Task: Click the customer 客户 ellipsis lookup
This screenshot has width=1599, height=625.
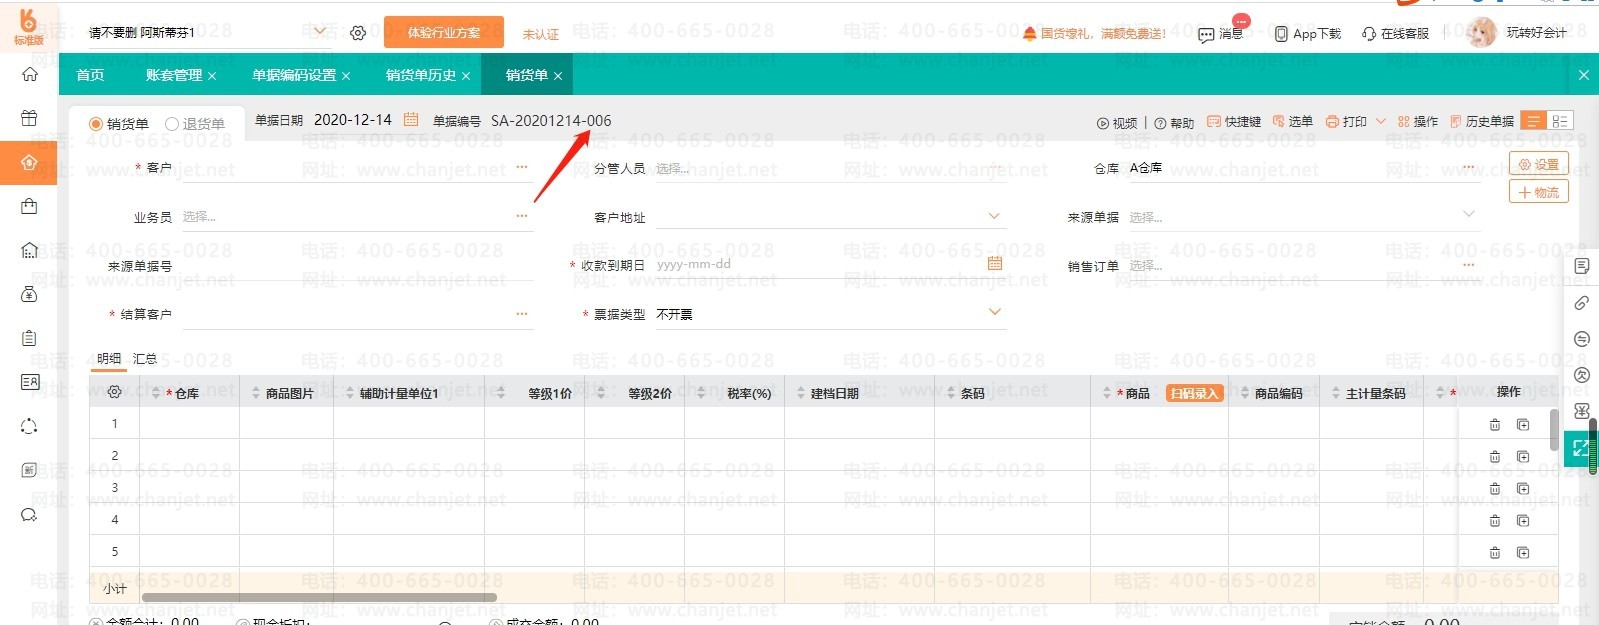Action: [522, 167]
